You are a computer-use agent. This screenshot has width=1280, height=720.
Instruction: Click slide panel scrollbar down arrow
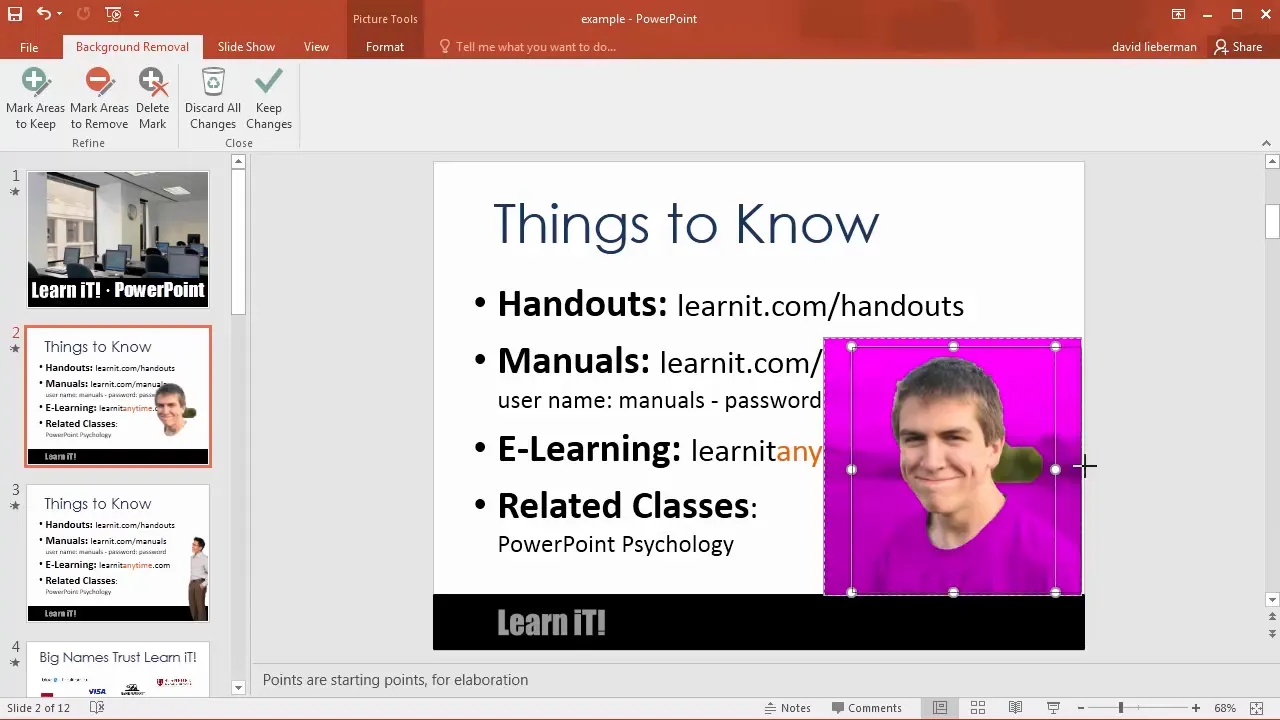(238, 688)
